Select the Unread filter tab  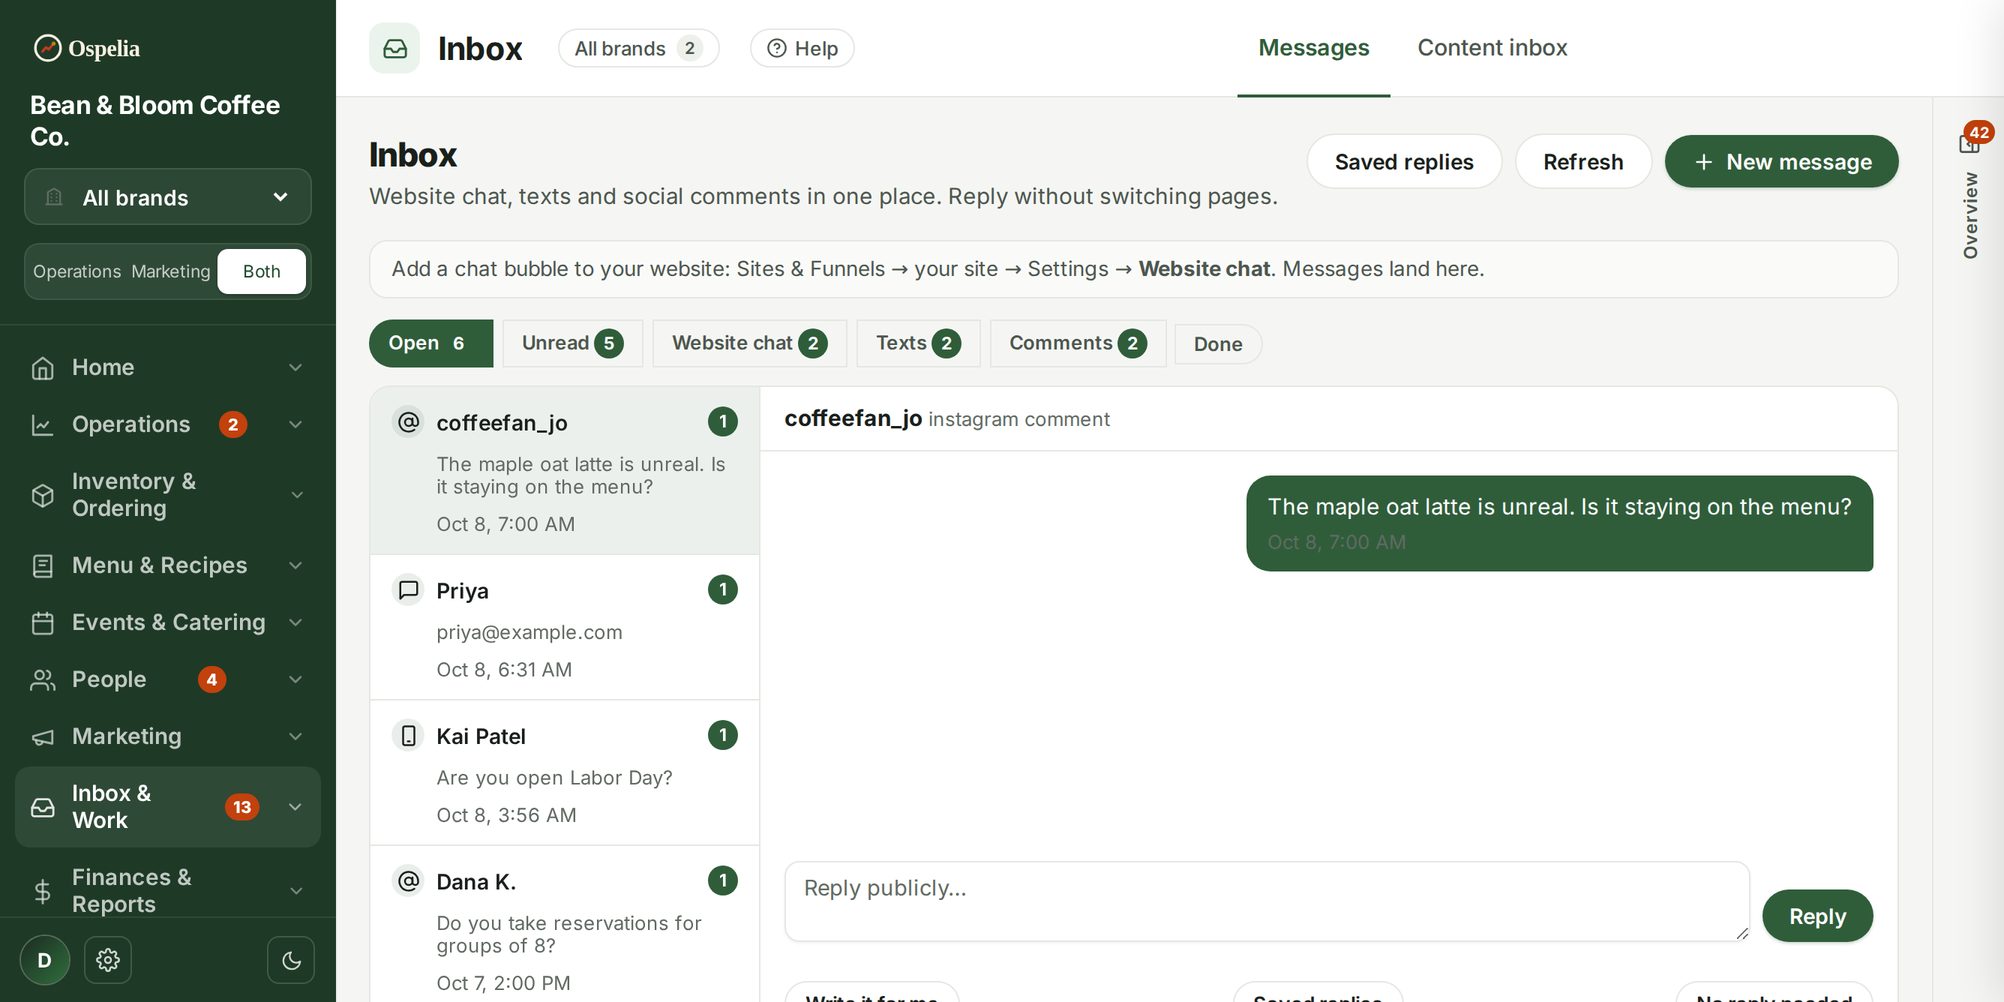572,344
